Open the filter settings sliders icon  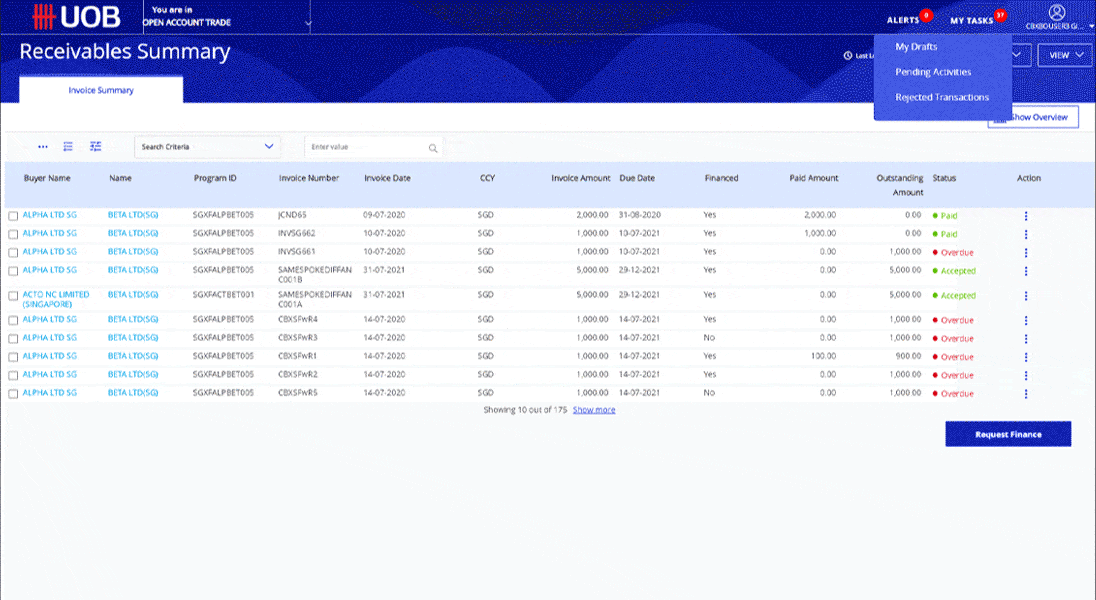(x=95, y=147)
